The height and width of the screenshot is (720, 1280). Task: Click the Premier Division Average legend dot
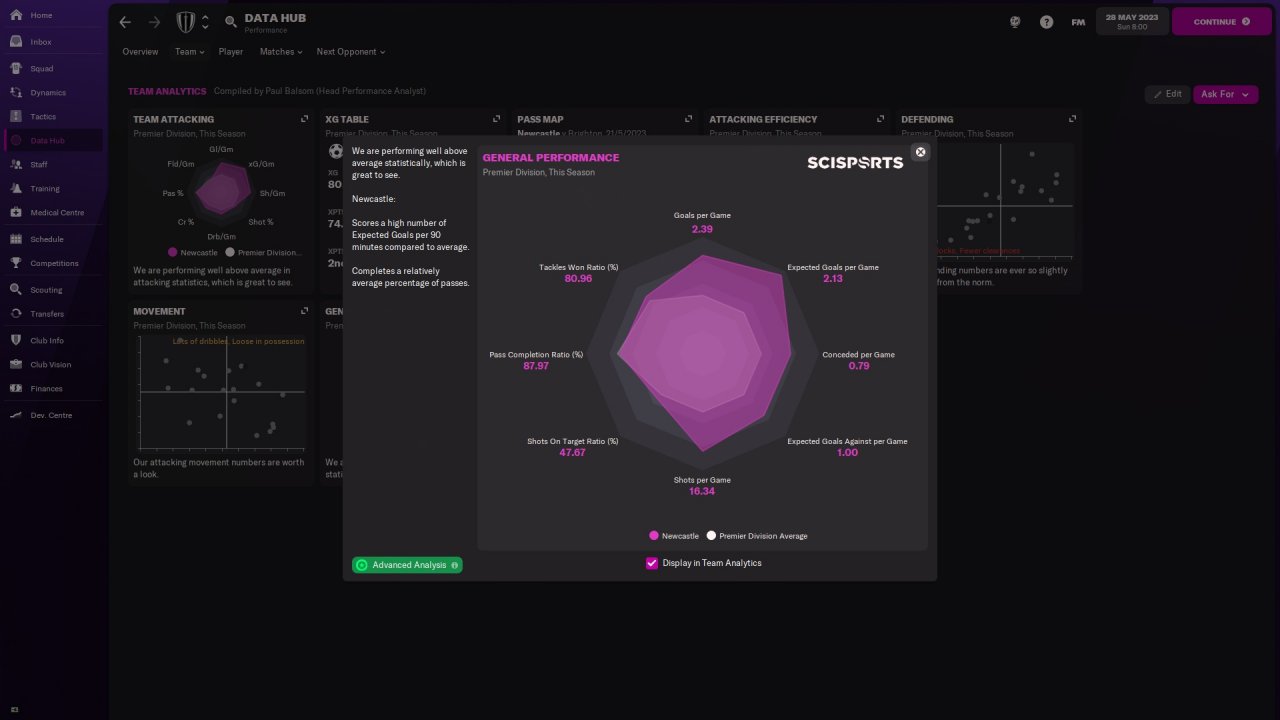[712, 536]
